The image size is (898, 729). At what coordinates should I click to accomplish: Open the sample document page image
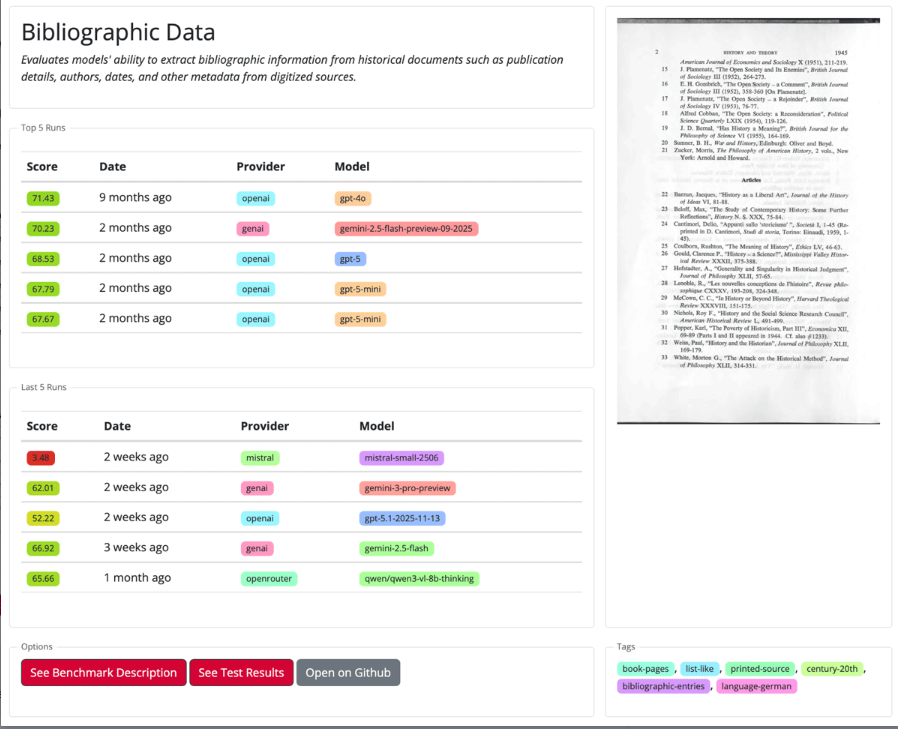coord(748,220)
